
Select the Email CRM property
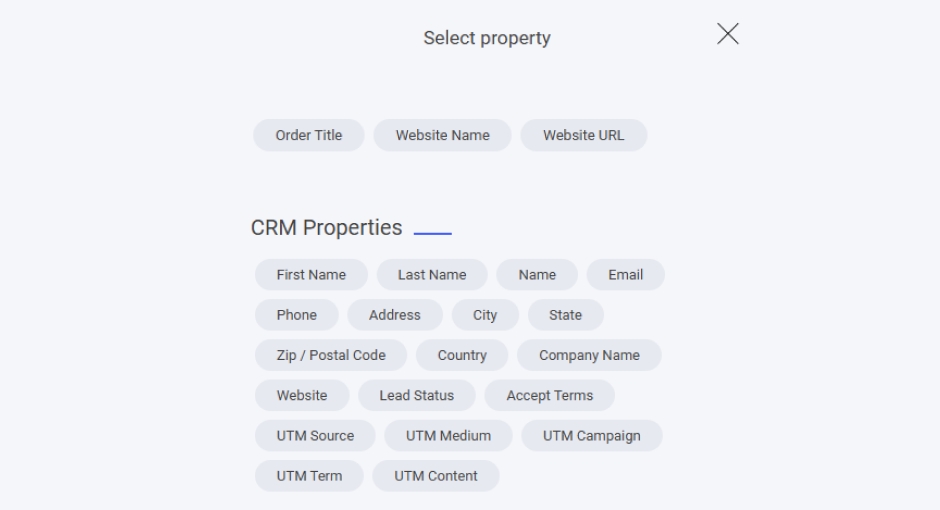[x=625, y=275]
